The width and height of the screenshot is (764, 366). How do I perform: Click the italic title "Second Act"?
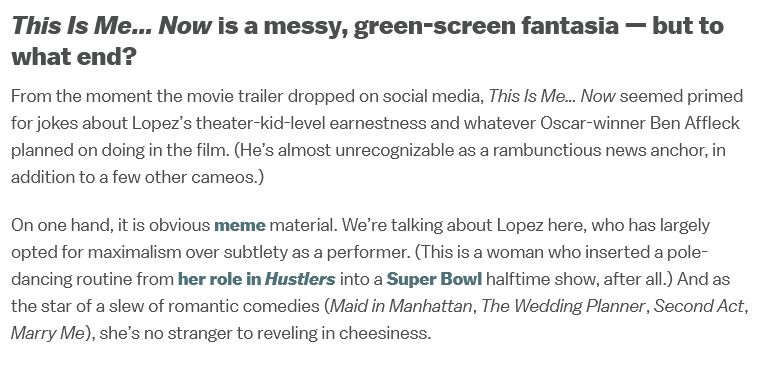pyautogui.click(x=699, y=307)
